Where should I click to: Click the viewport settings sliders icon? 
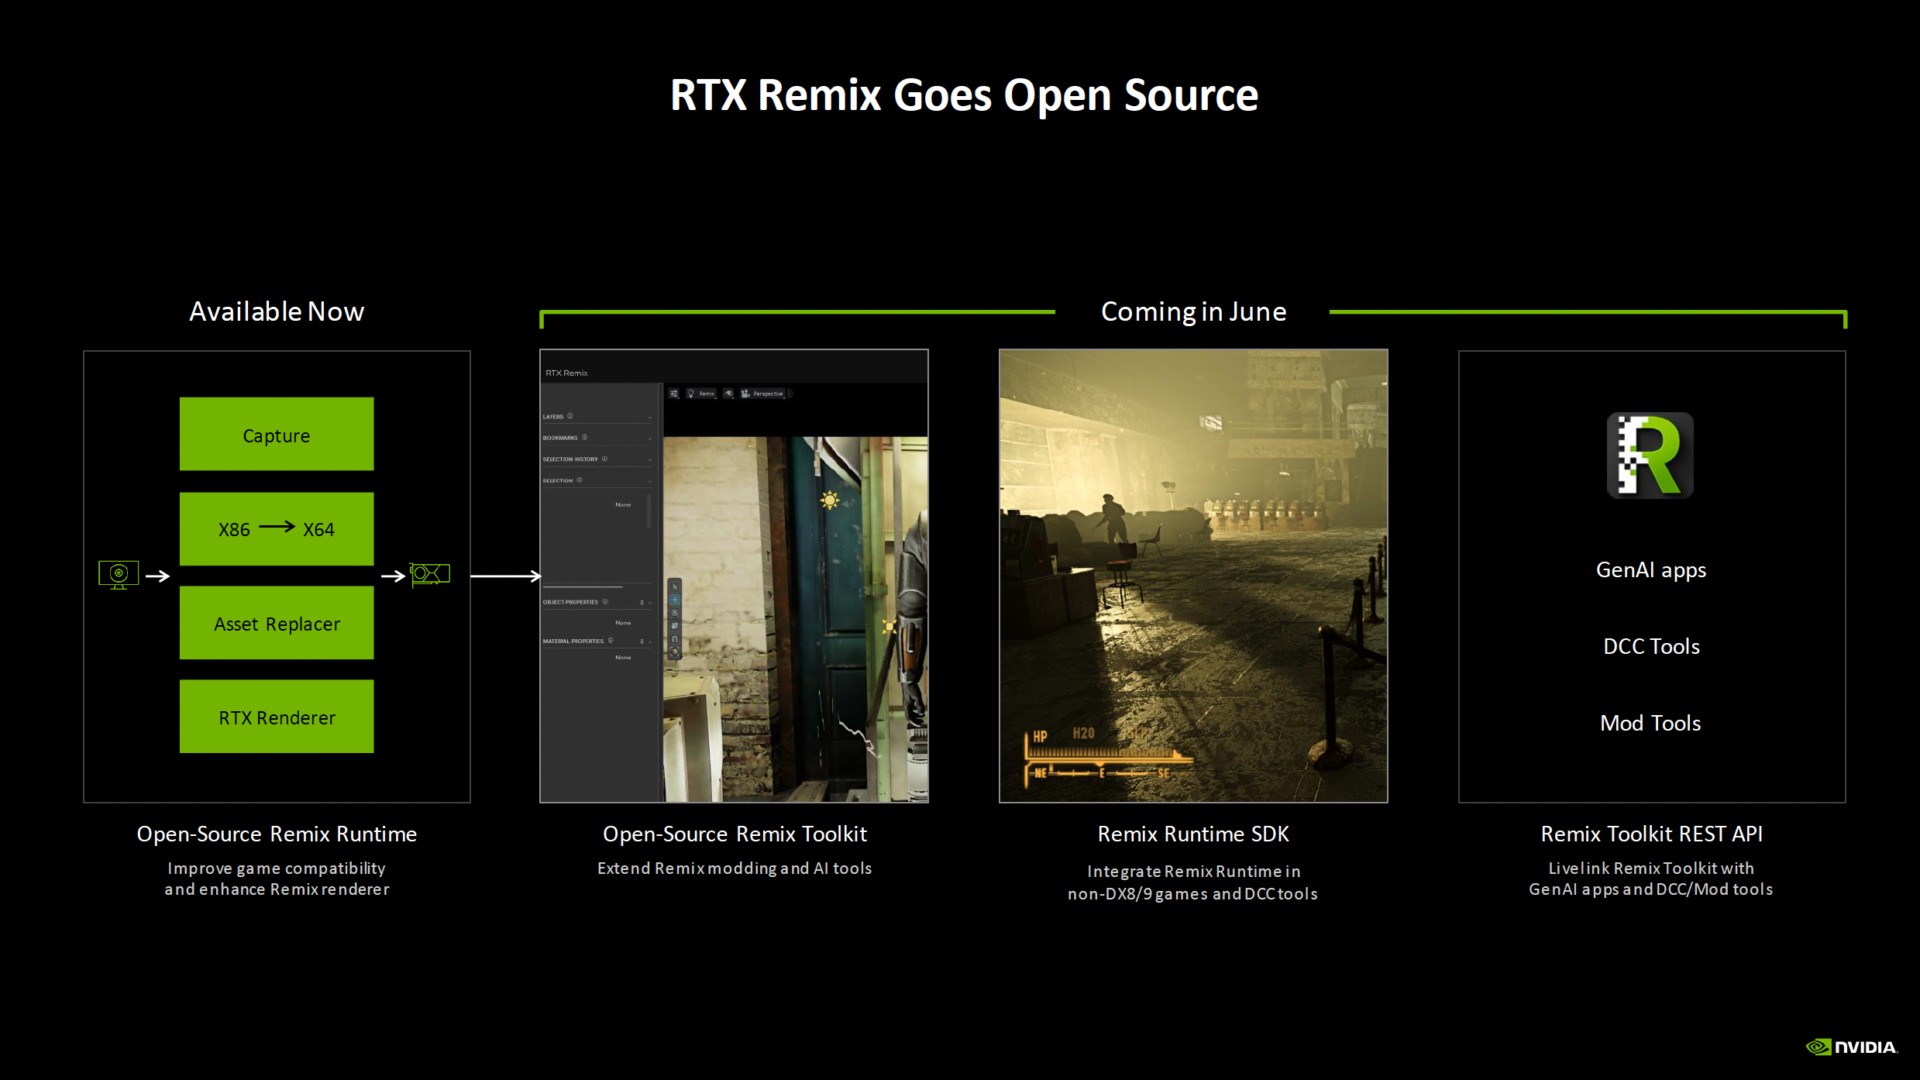pyautogui.click(x=674, y=394)
